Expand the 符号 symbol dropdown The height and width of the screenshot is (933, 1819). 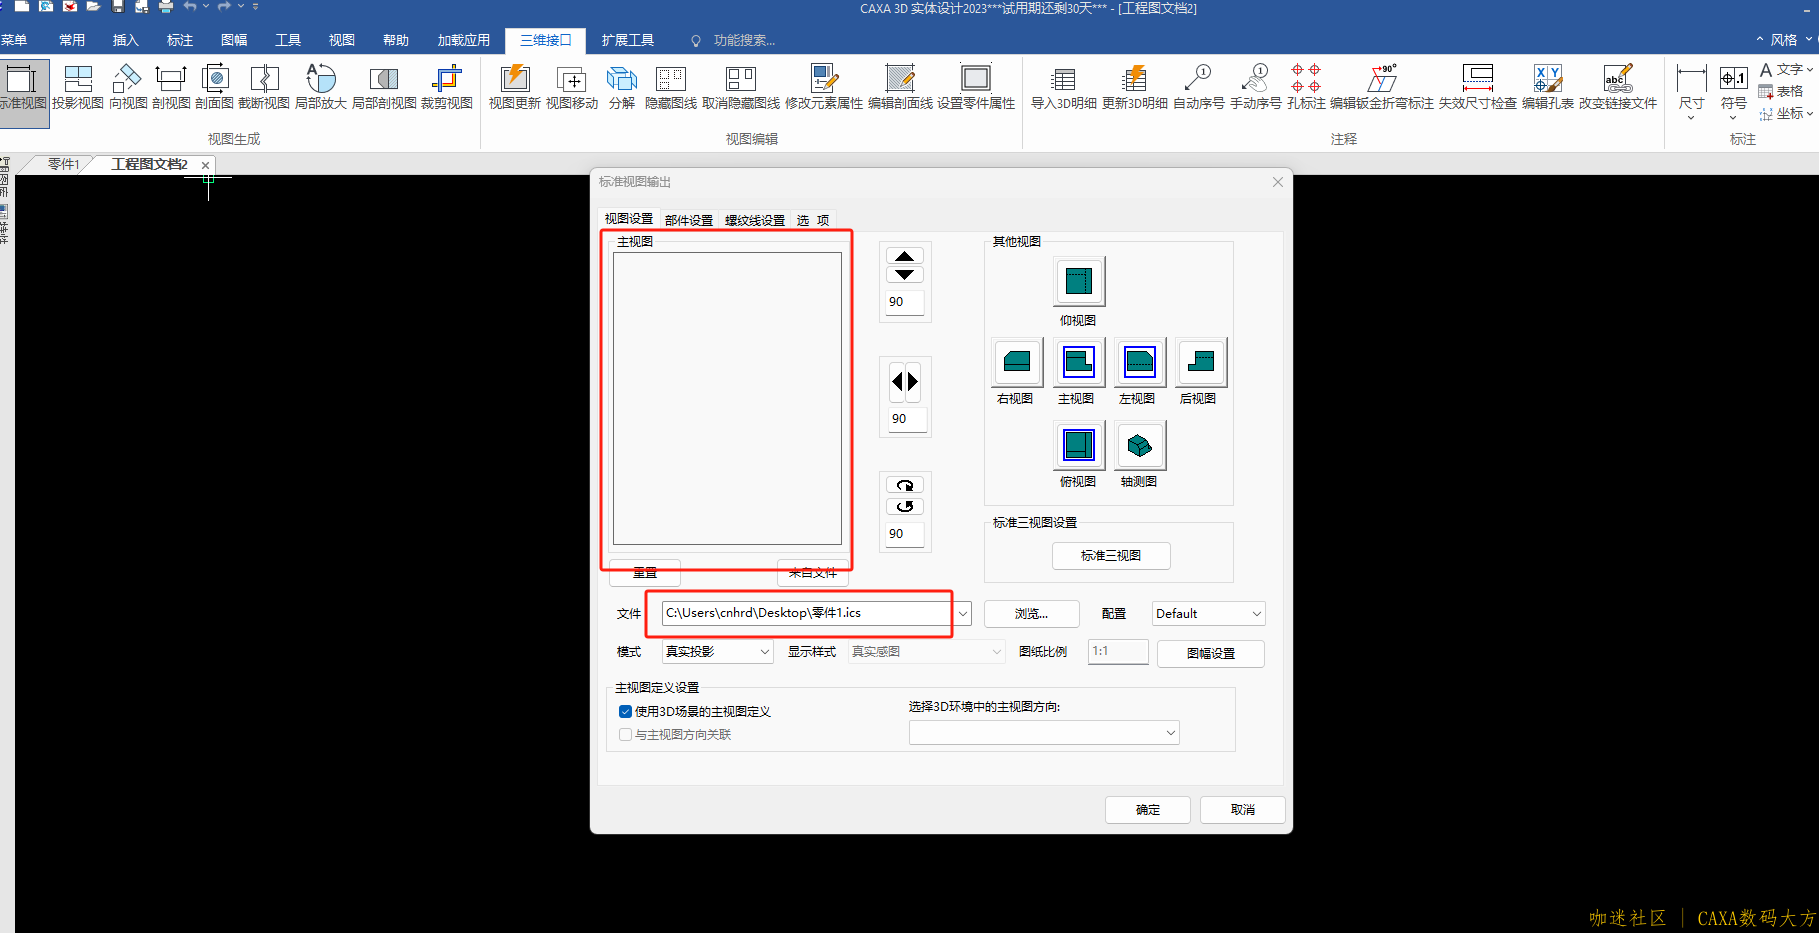point(1733,118)
